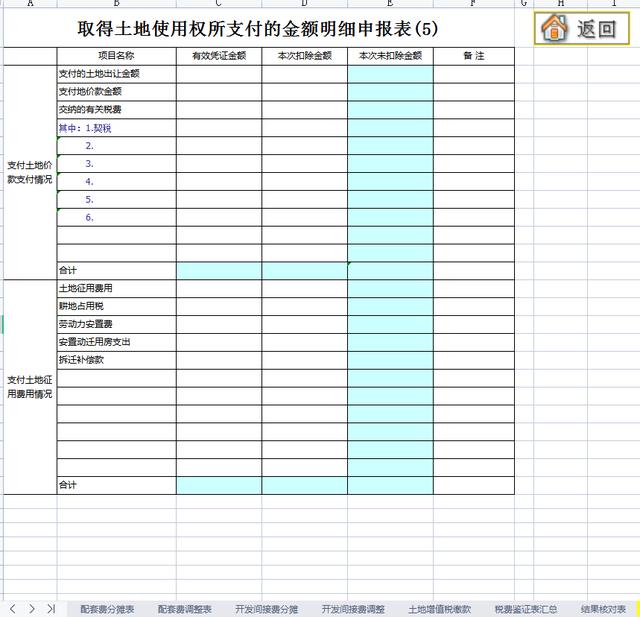The image size is (640, 617).
Task: Select the cell labeled 4.
Action: coord(116,182)
